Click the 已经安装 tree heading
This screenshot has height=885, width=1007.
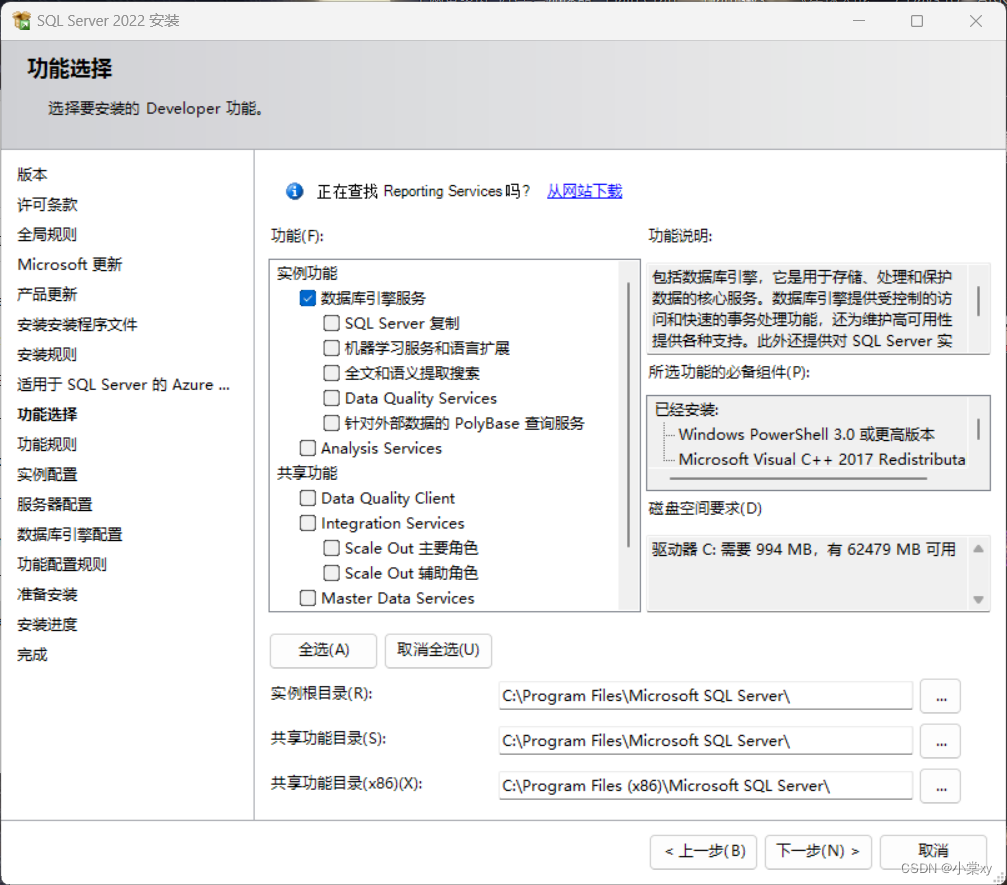(687, 410)
